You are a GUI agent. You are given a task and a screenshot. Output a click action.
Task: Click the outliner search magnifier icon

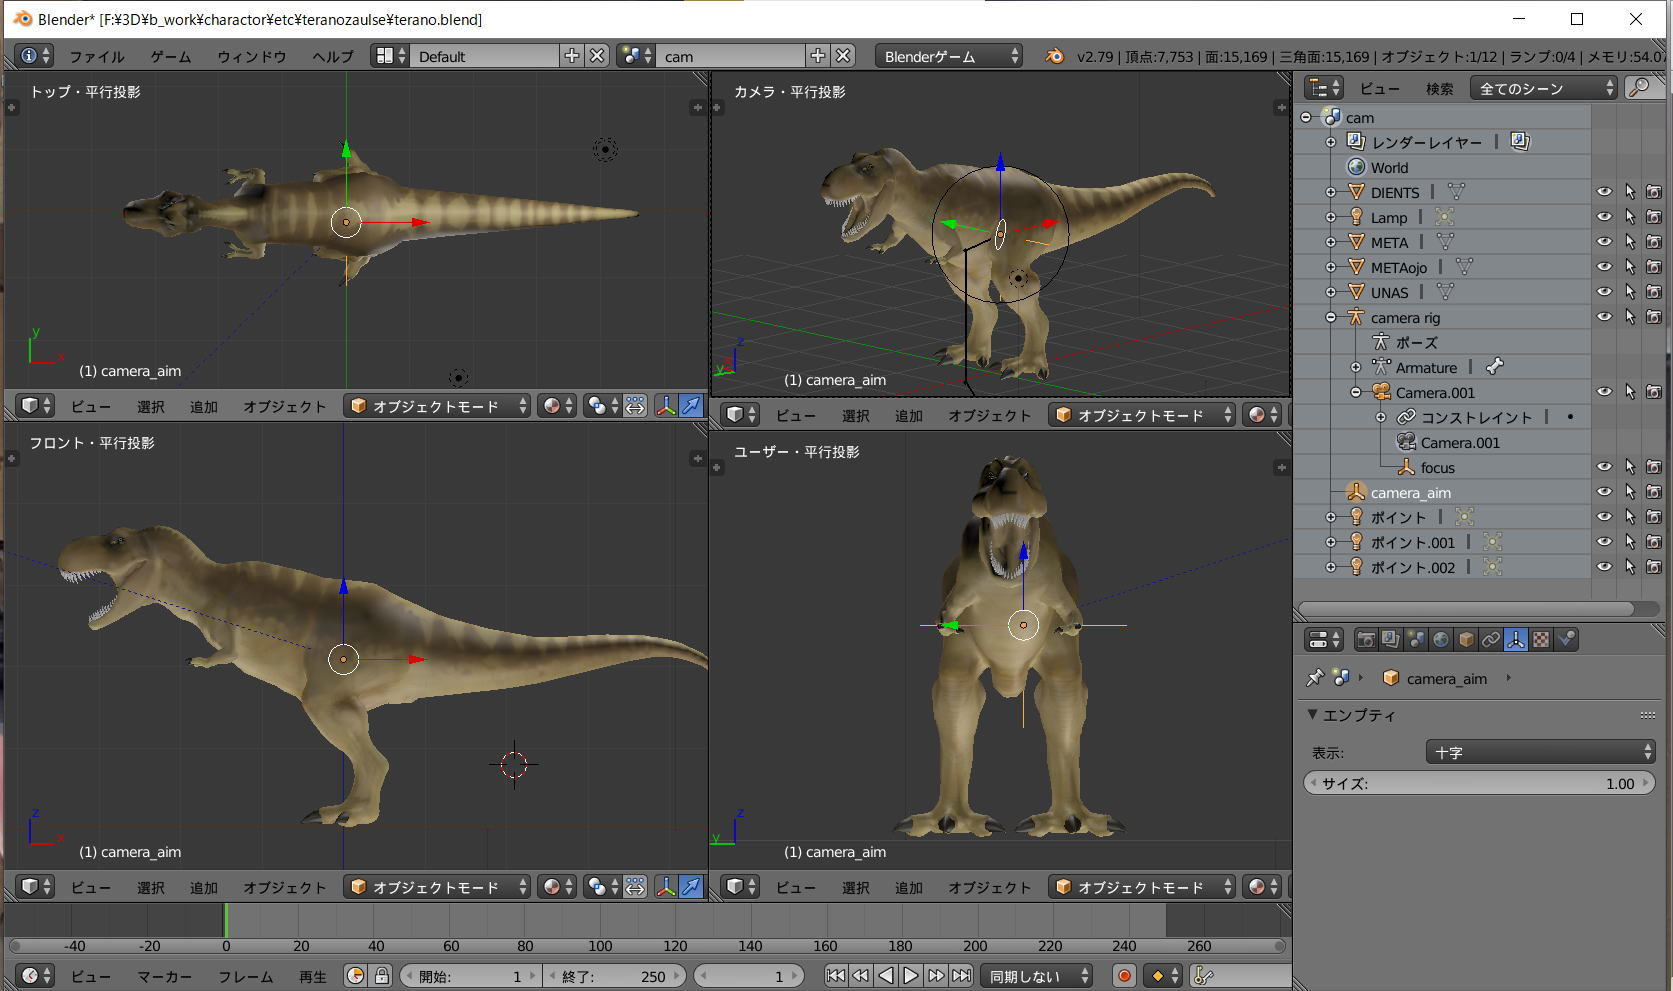(1639, 88)
